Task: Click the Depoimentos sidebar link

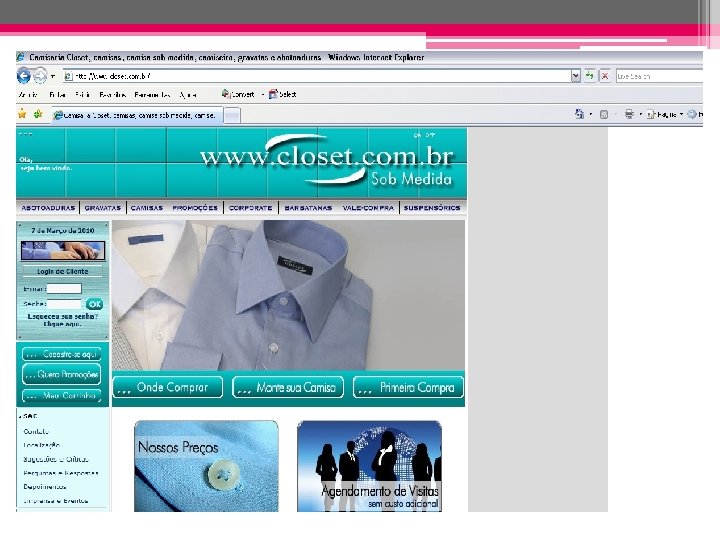Action: [x=45, y=487]
